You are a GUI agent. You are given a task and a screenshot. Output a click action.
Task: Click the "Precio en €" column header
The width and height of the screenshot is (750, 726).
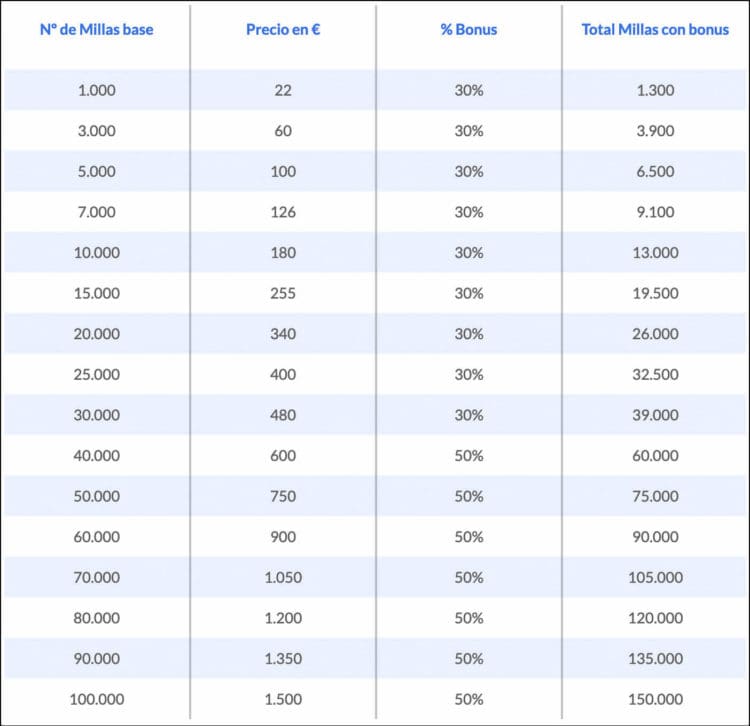[283, 29]
